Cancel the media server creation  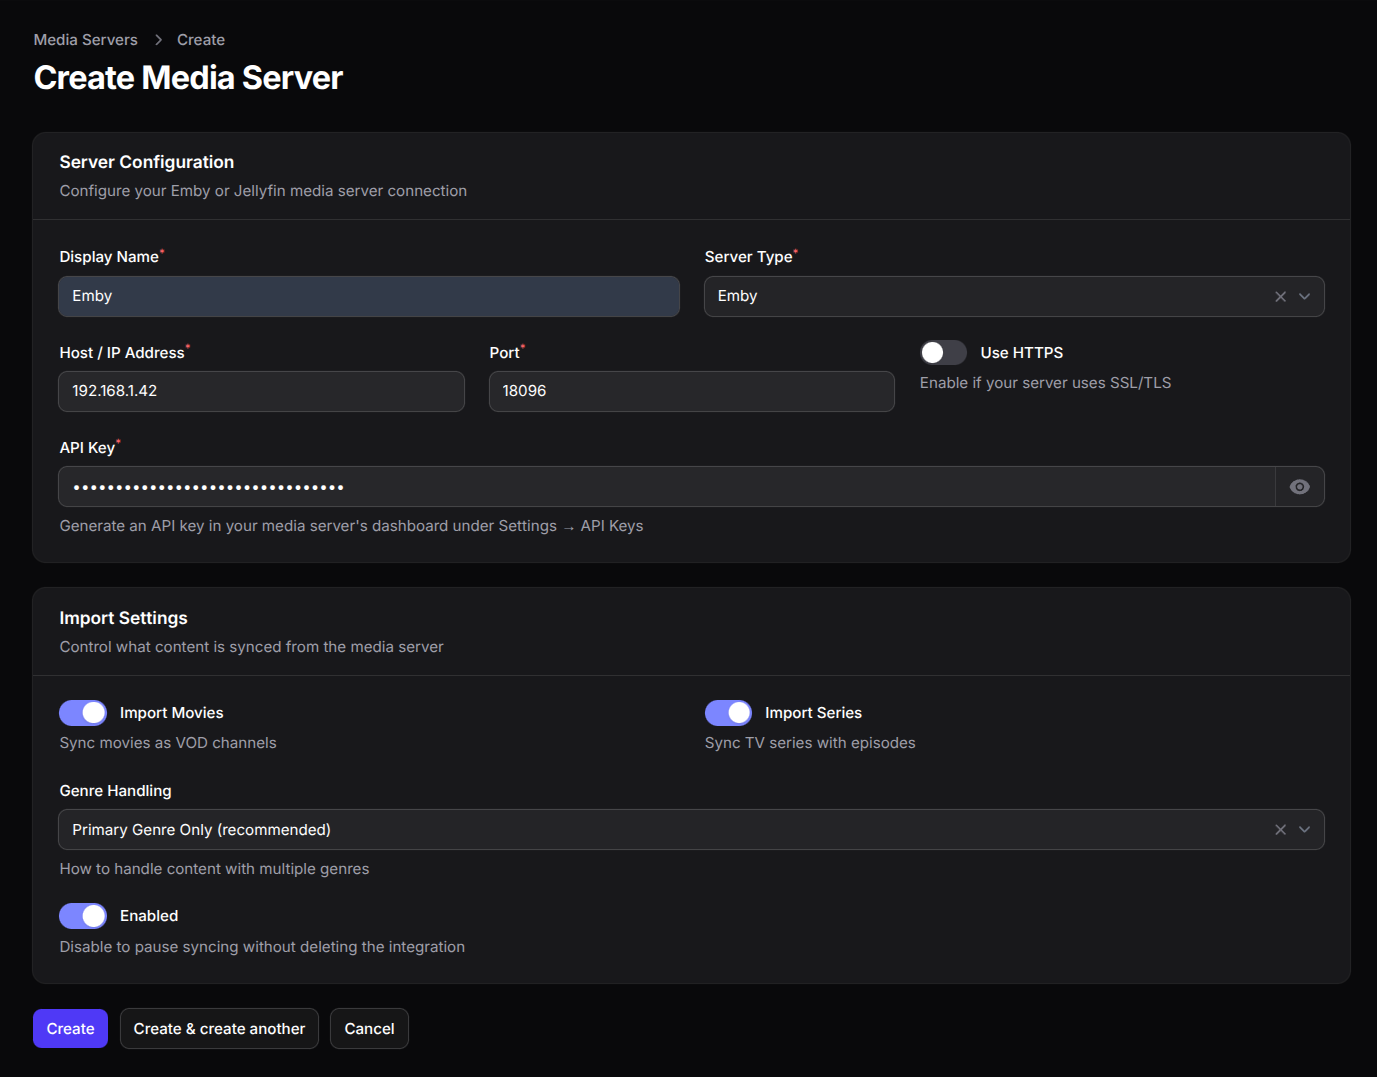(369, 1028)
